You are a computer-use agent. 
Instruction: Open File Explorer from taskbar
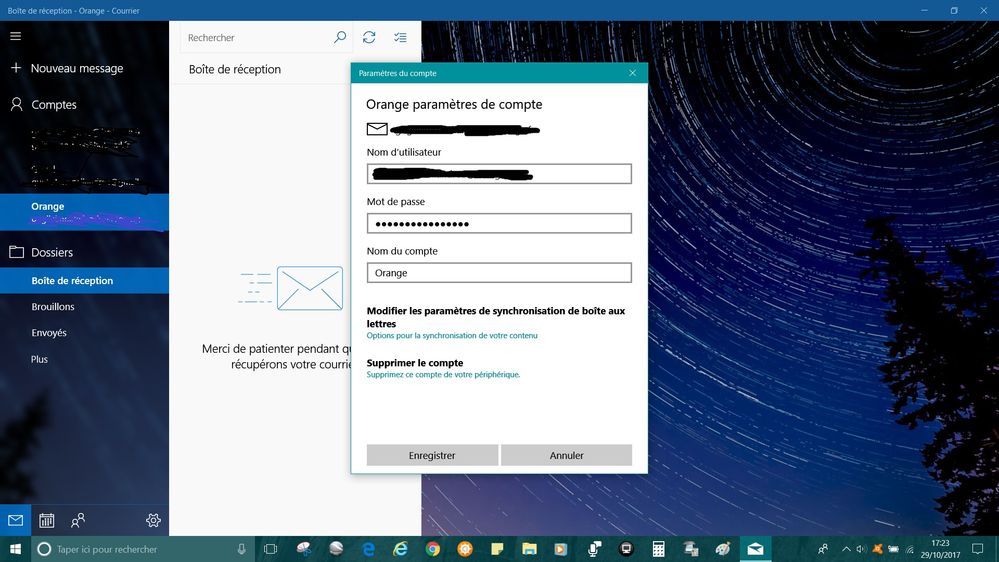529,549
